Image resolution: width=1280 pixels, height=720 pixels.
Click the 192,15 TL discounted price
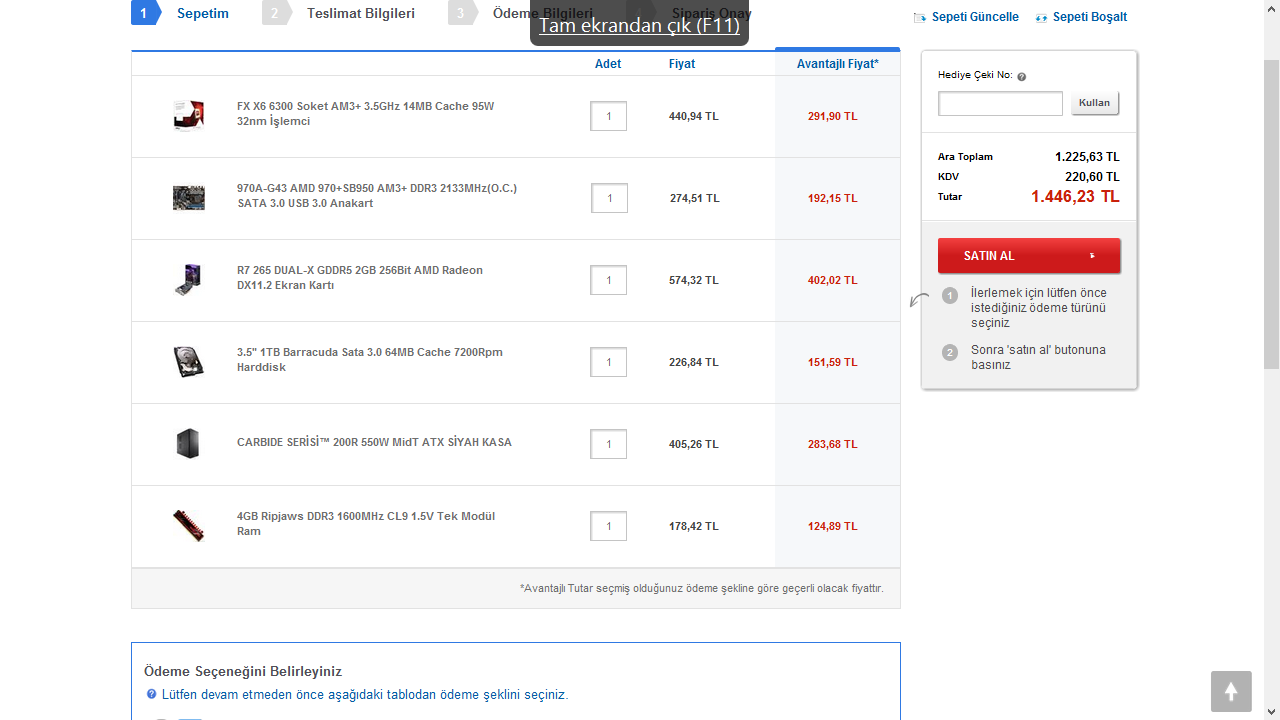tap(833, 198)
